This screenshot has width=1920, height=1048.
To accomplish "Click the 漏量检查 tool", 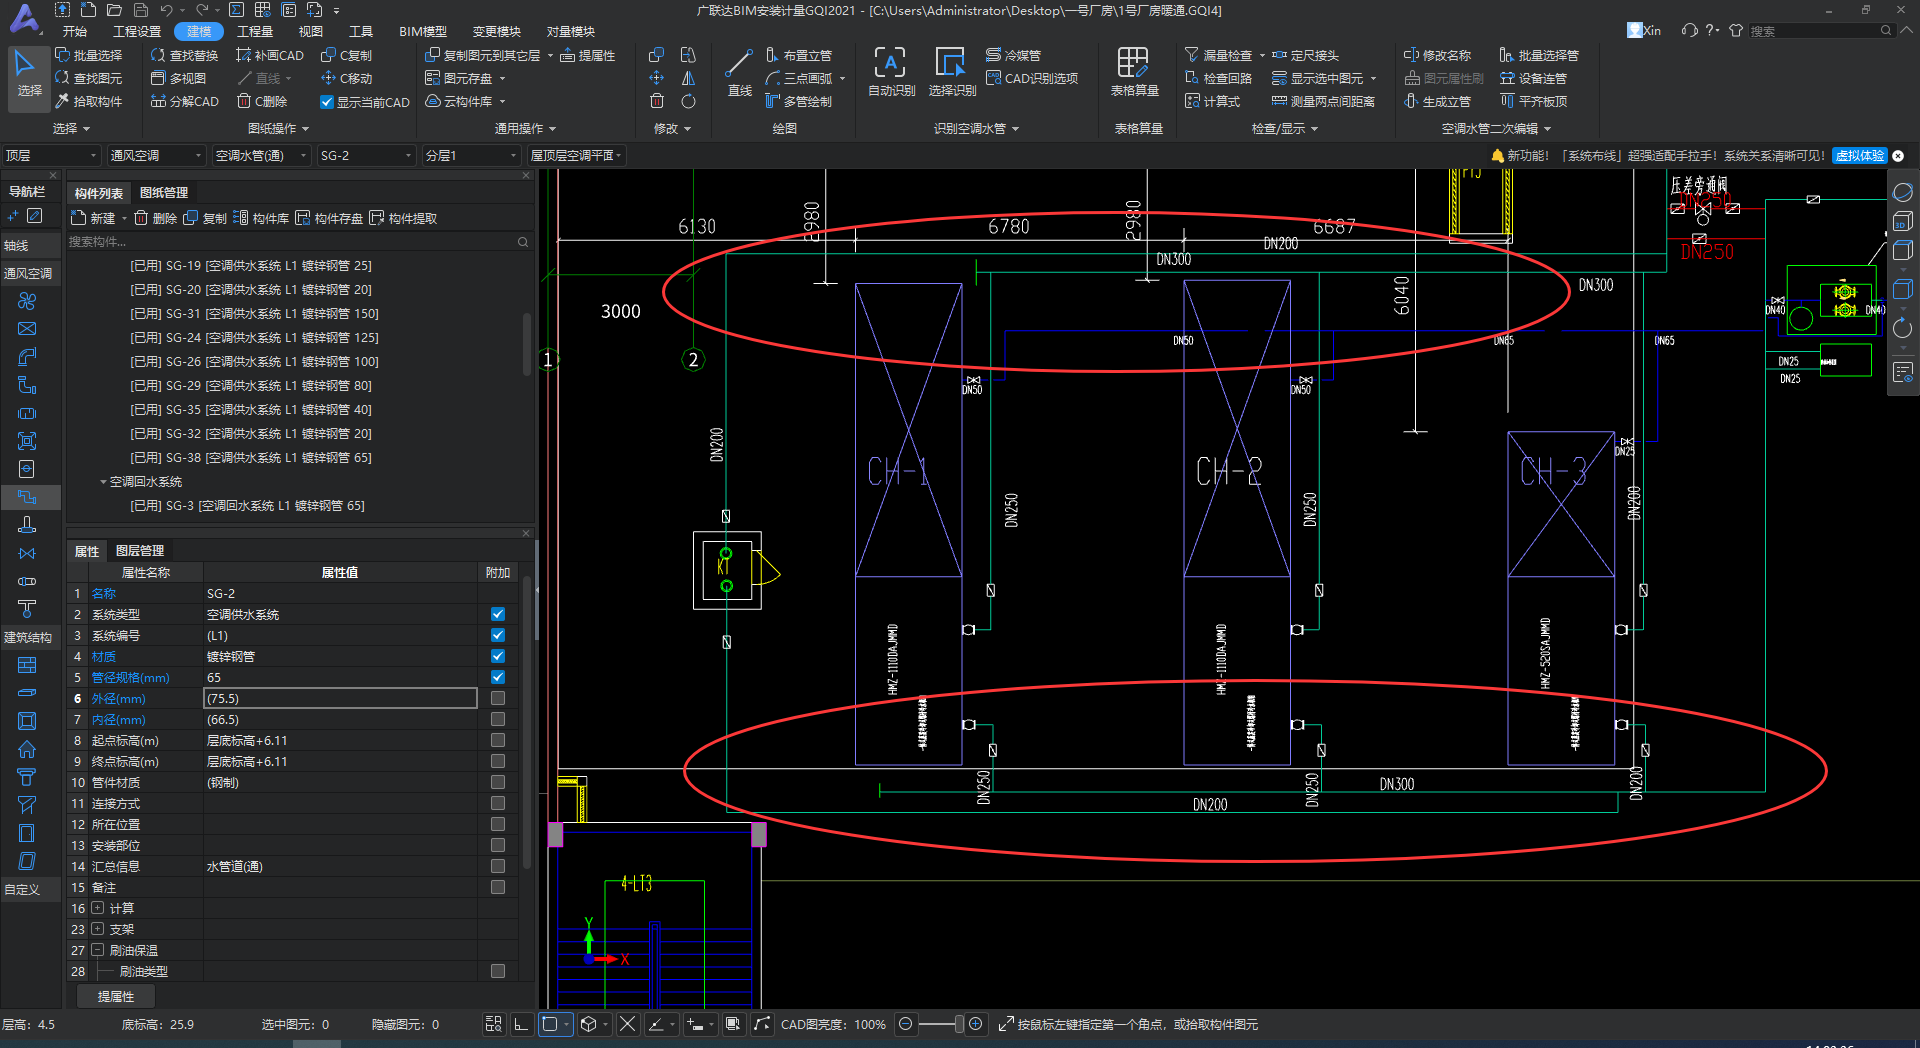I will (x=1218, y=55).
